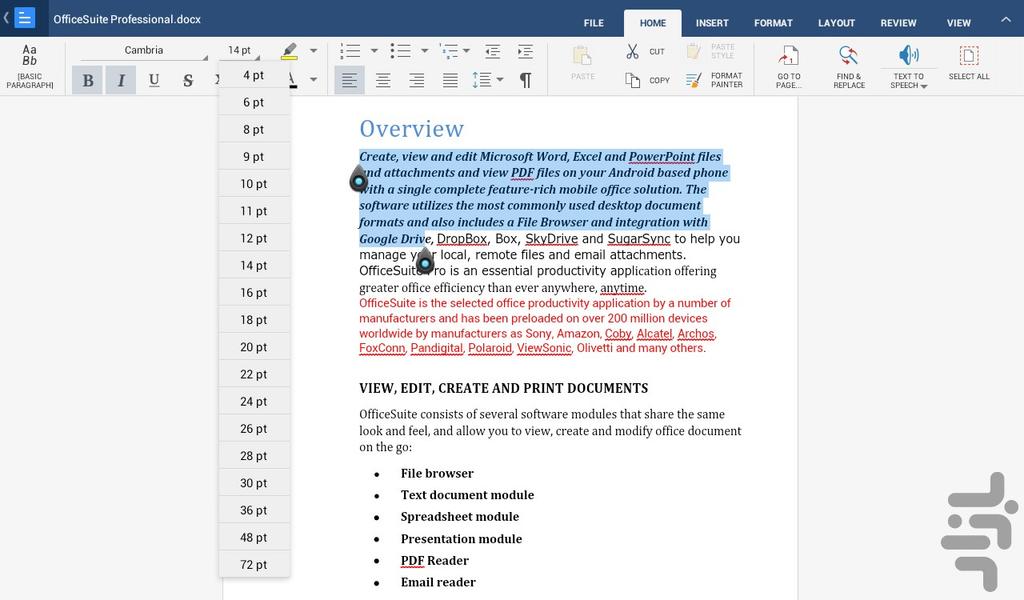The height and width of the screenshot is (600, 1024).
Task: Choose 24 pt from the font size list
Action: coord(254,402)
